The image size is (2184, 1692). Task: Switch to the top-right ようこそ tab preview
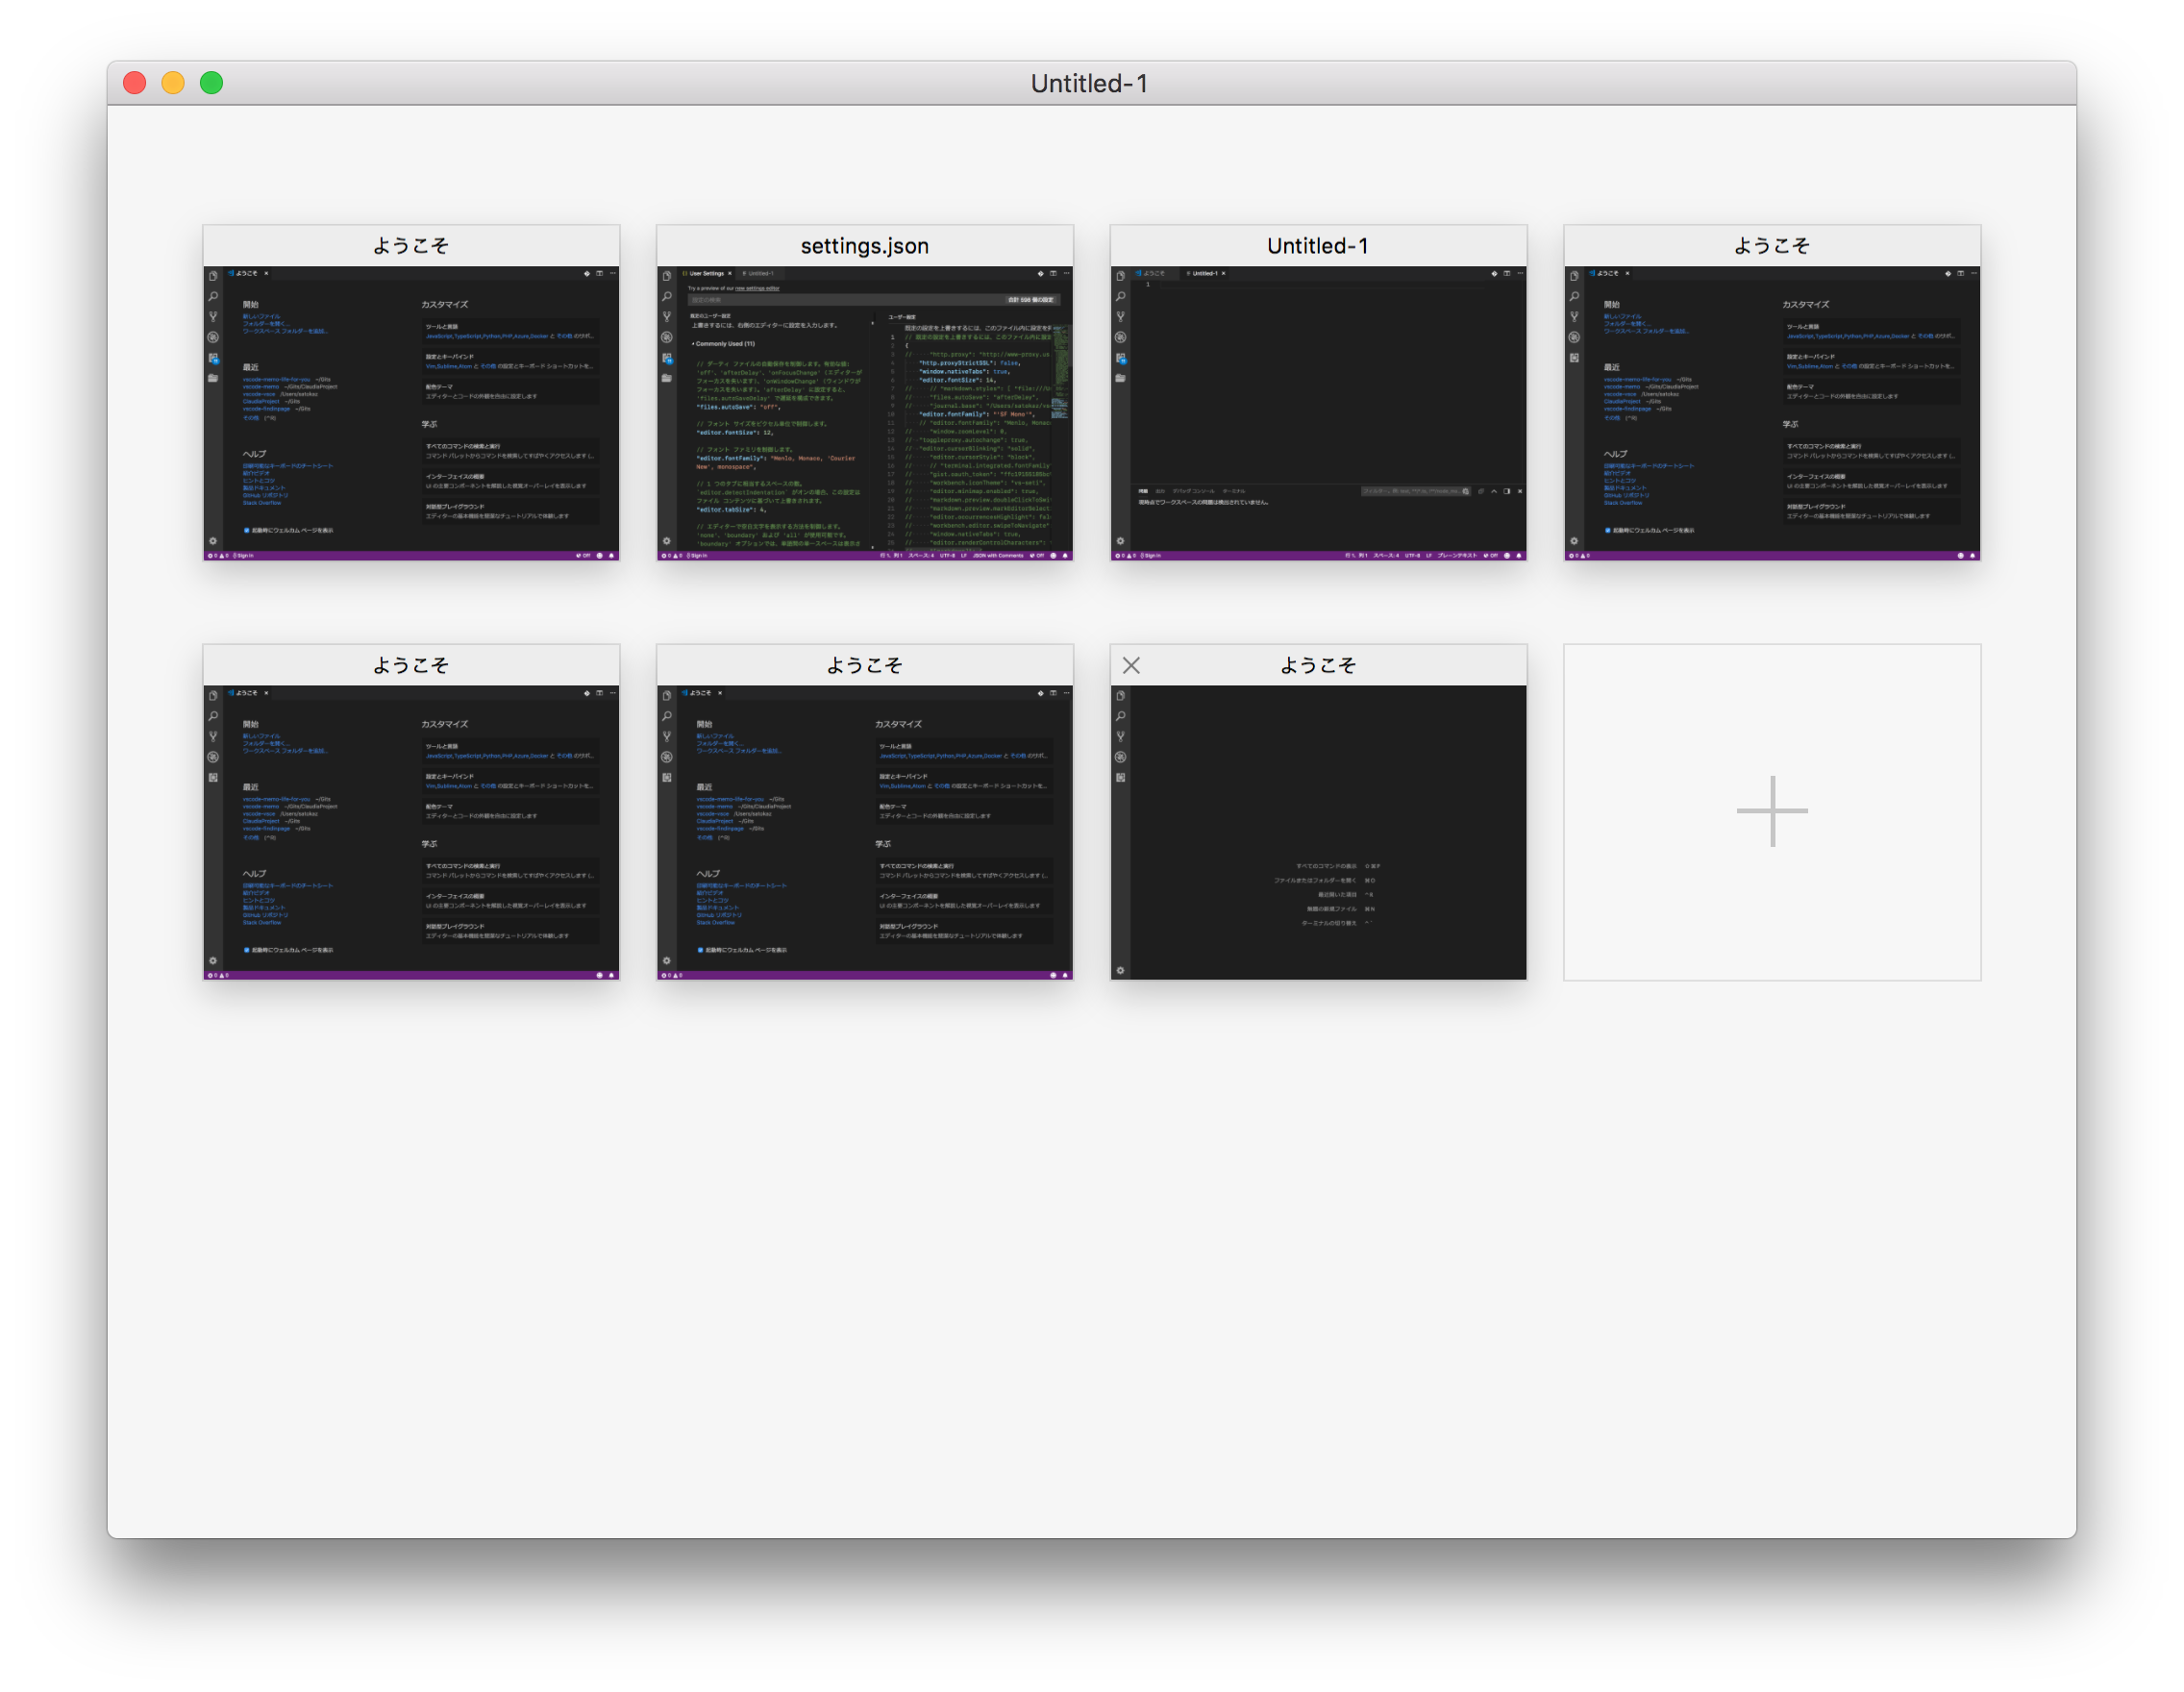pos(1771,412)
